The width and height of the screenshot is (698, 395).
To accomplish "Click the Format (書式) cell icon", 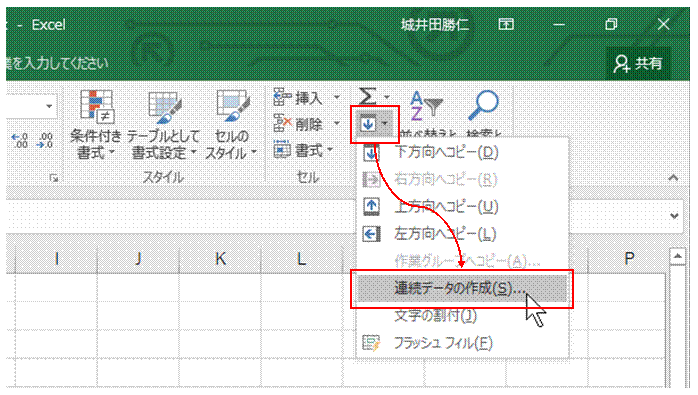I will click(282, 150).
